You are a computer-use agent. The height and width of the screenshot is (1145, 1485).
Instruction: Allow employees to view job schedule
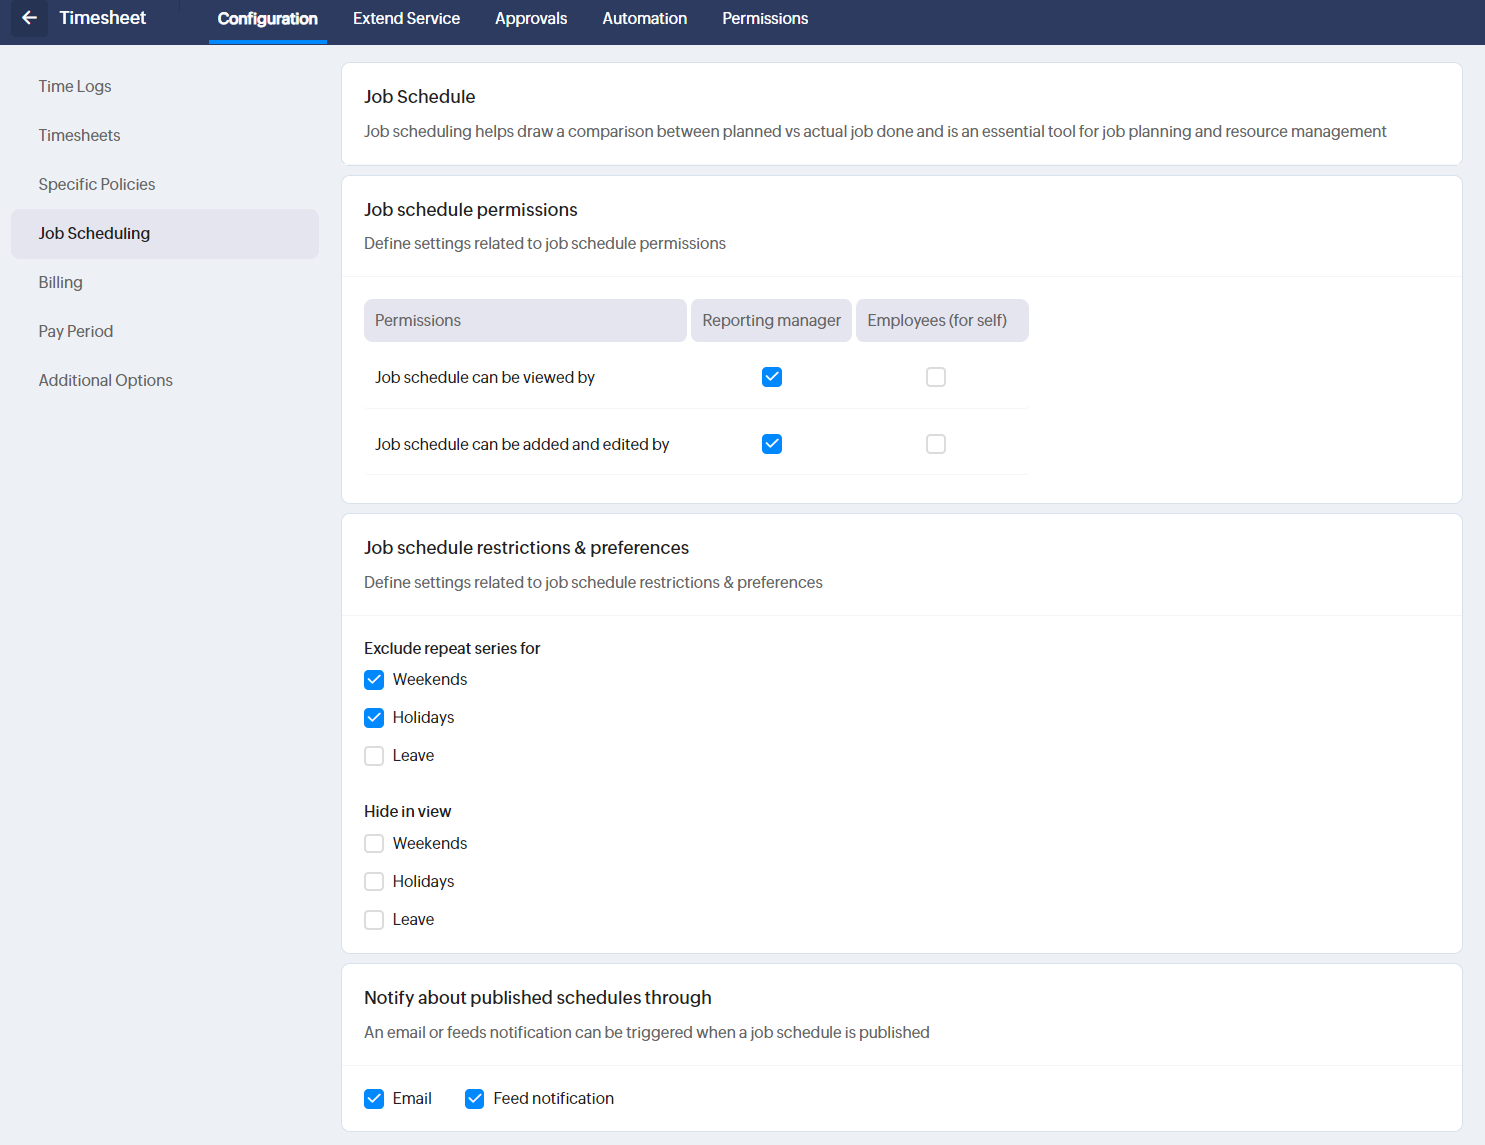point(936,377)
